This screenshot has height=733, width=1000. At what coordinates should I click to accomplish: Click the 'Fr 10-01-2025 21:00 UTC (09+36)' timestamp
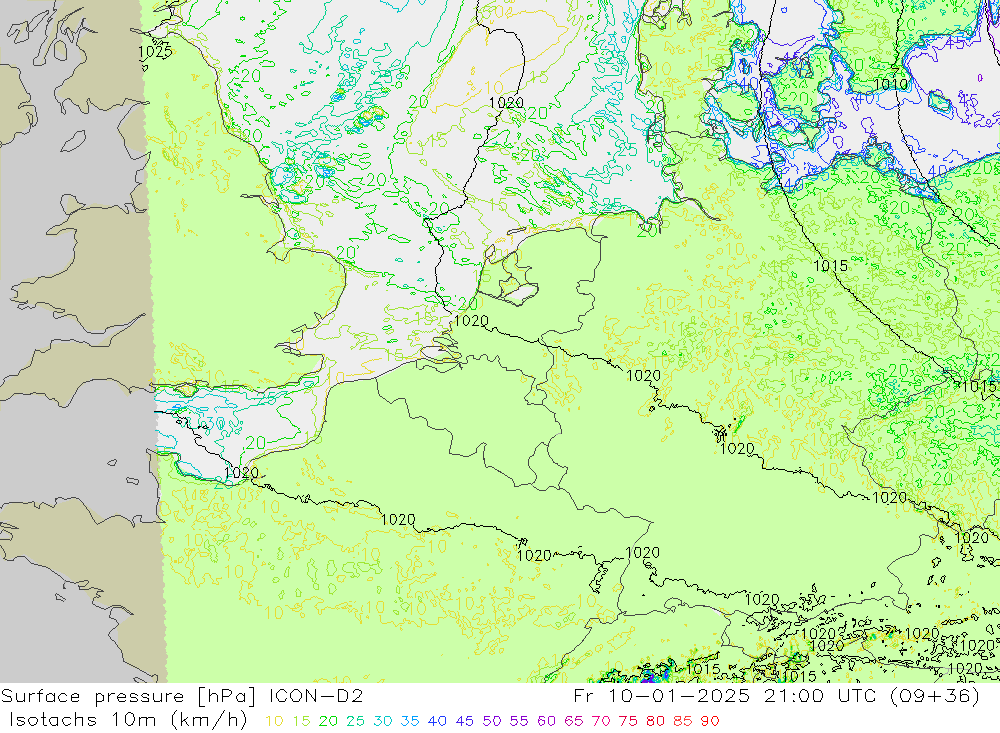click(776, 696)
